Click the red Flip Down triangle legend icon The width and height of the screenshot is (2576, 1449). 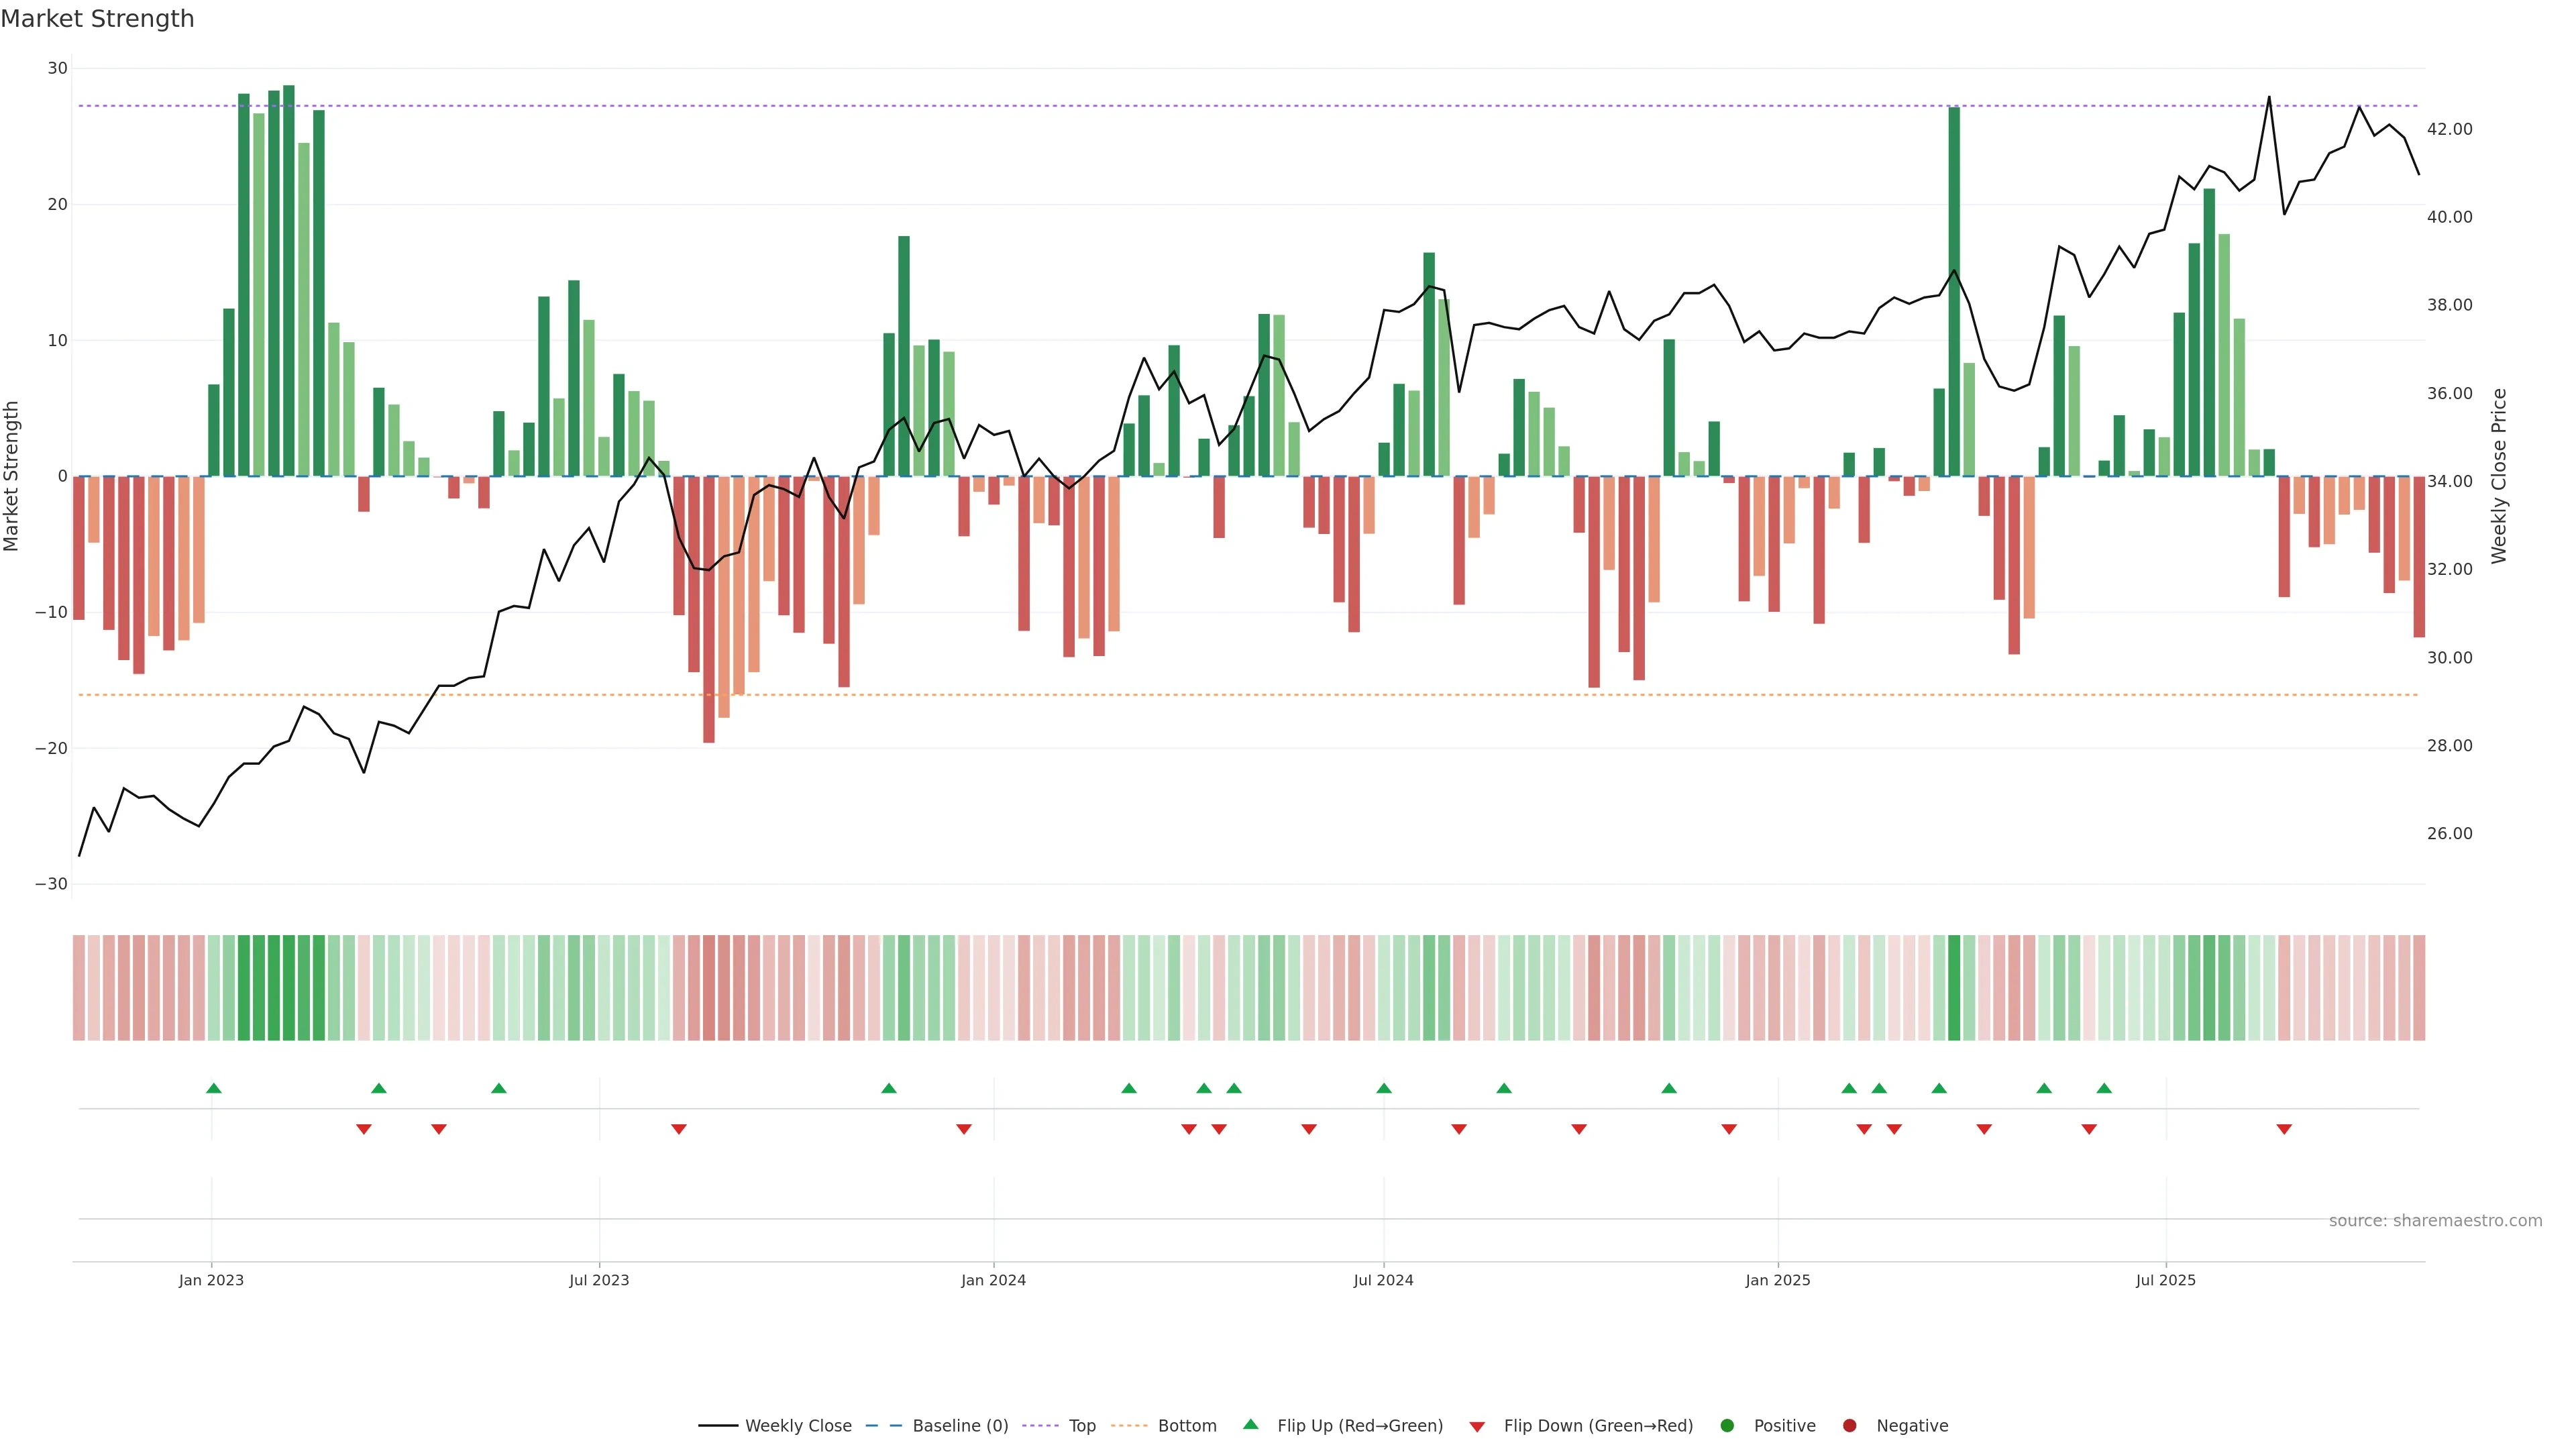coord(1477,1426)
